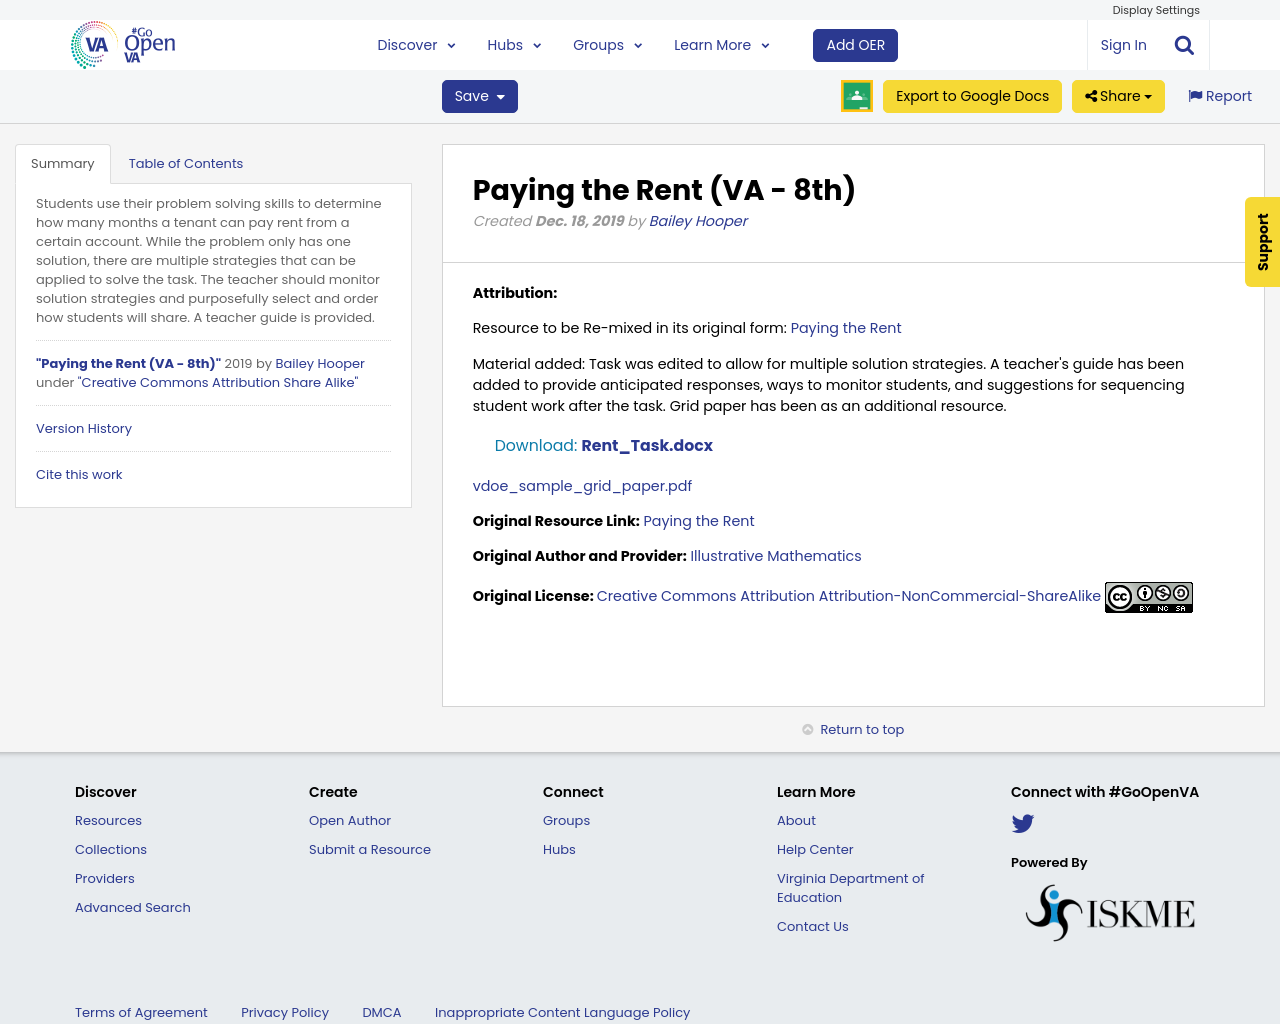Image resolution: width=1280 pixels, height=1024 pixels.
Task: Click the Return to top arrow icon
Action: pos(808,728)
